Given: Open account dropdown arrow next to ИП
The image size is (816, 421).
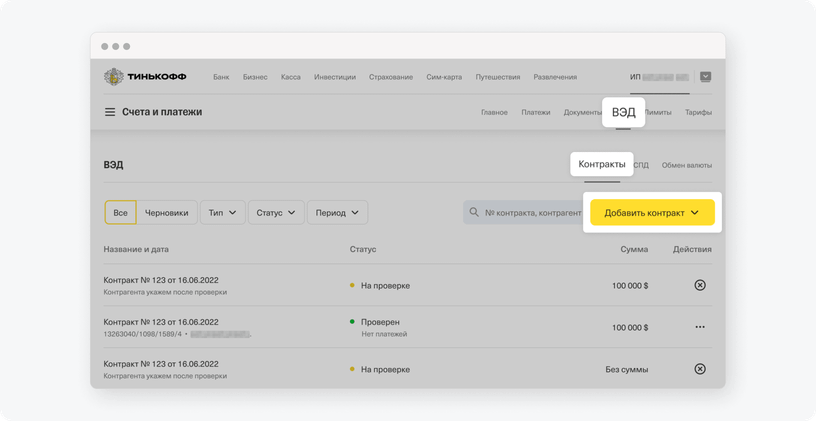Looking at the screenshot, I should tap(706, 76).
